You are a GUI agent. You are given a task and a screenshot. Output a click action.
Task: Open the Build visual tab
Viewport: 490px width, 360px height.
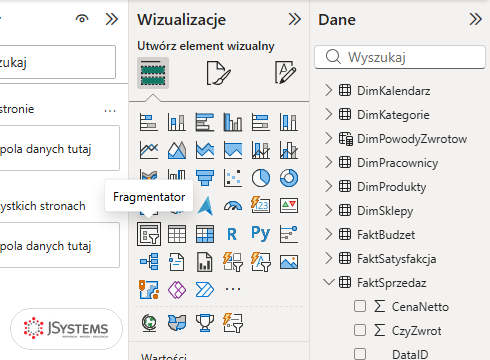[153, 73]
